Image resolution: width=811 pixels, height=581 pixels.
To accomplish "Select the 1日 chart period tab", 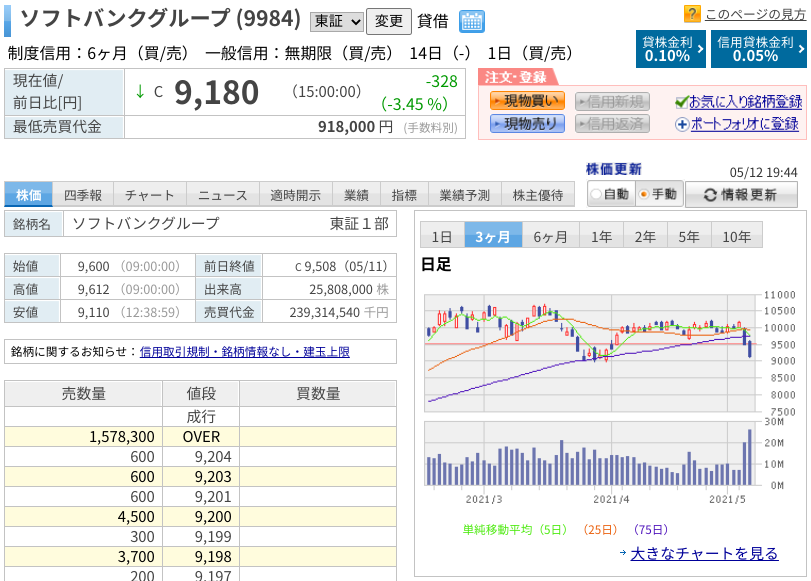I will (x=442, y=235).
